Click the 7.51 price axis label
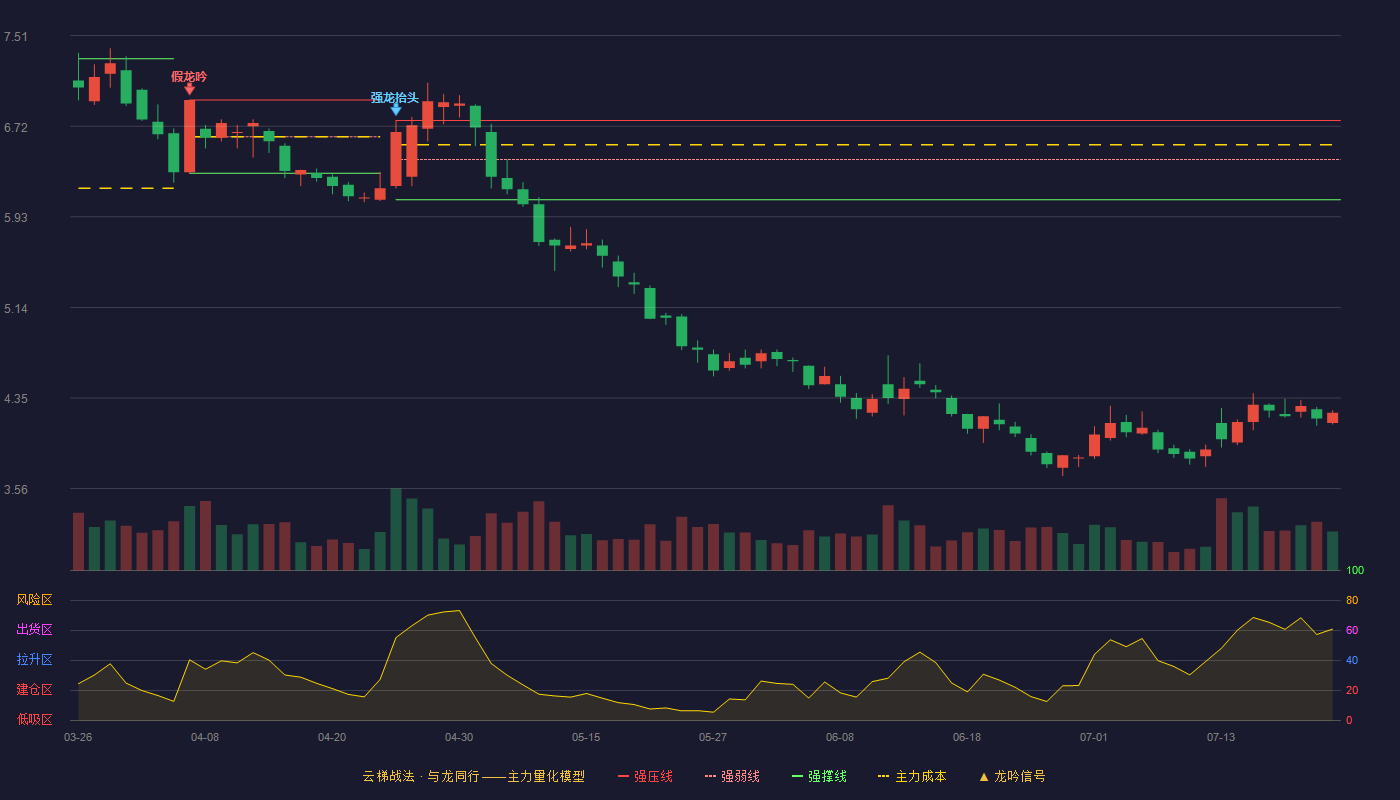This screenshot has height=800, width=1400. click(16, 37)
